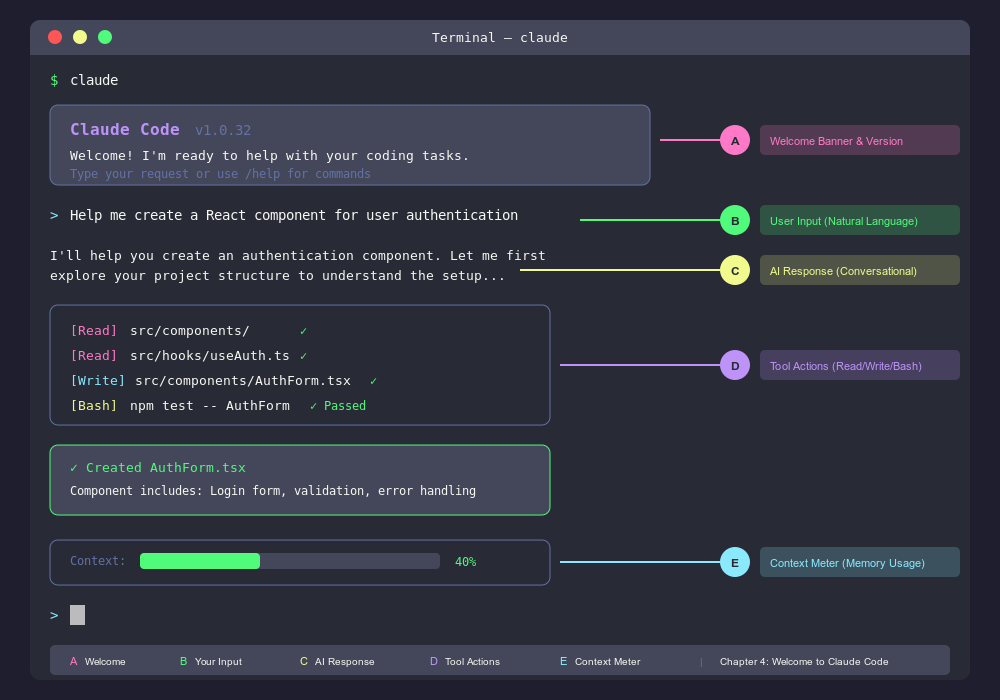Select Chapter 4: Welcome to Claude Code
Viewport: 1000px width, 700px height.
803,661
